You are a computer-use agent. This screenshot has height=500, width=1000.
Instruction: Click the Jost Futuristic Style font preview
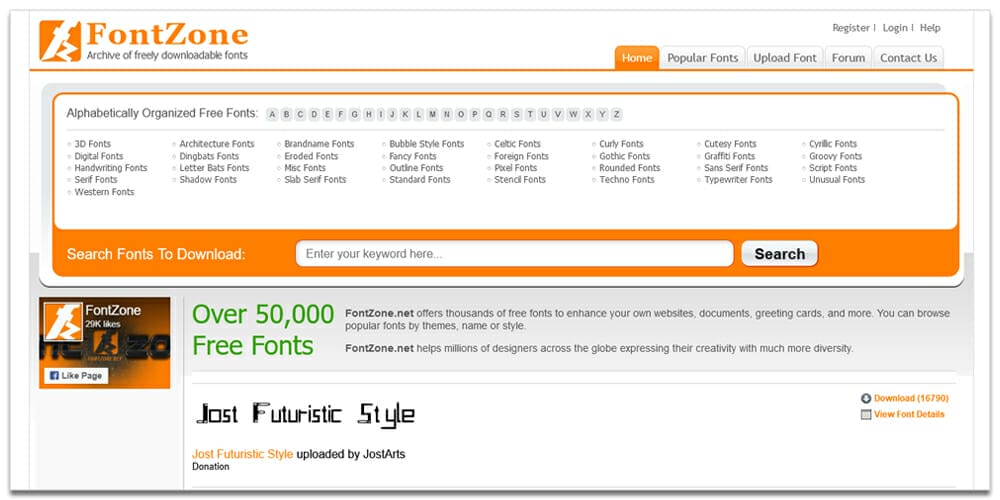305,415
